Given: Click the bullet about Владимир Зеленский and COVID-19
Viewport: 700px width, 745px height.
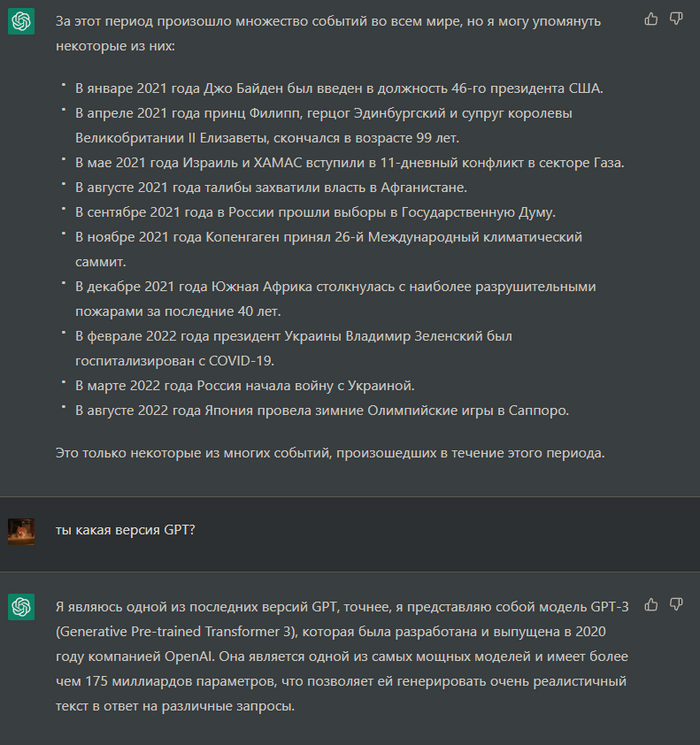Looking at the screenshot, I should (294, 348).
